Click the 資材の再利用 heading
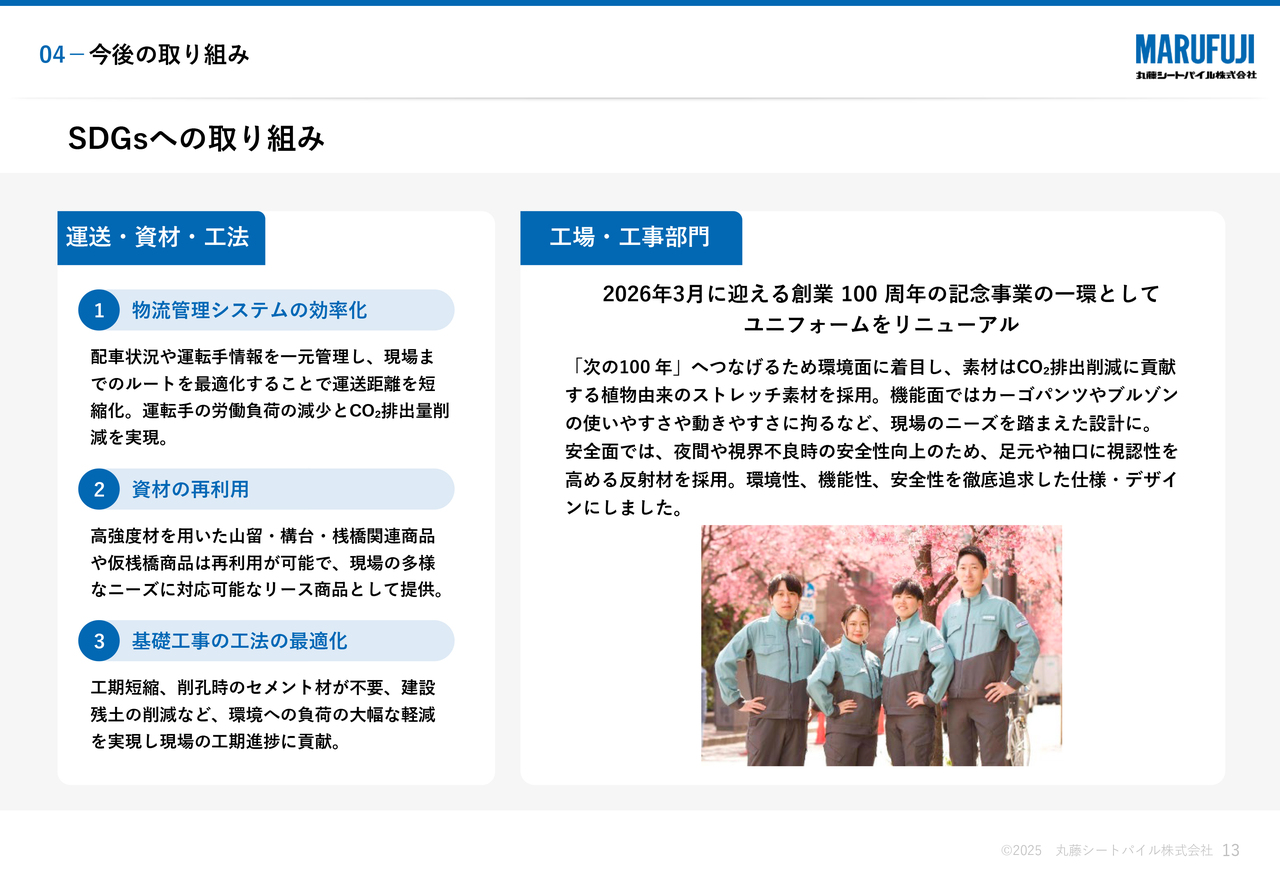The image size is (1280, 886). pyautogui.click(x=190, y=489)
